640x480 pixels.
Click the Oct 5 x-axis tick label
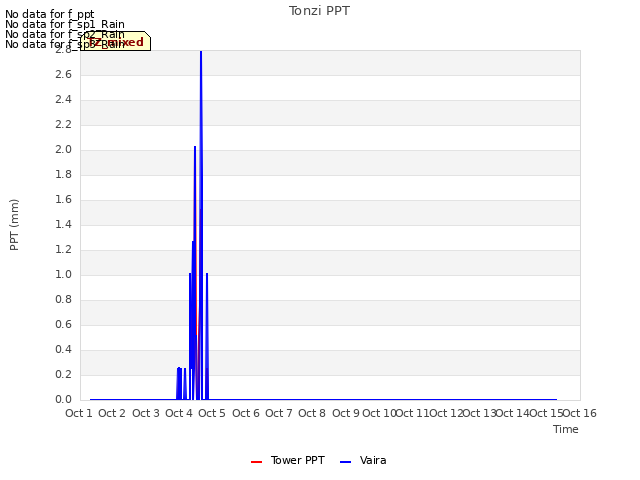point(212,413)
